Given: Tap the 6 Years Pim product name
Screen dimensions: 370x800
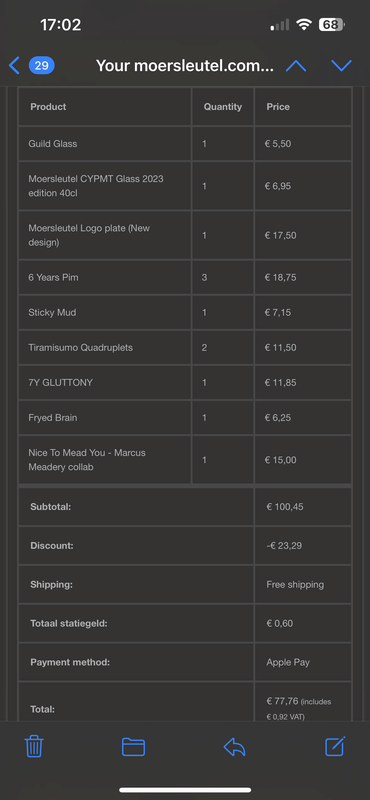Looking at the screenshot, I should point(54,278).
